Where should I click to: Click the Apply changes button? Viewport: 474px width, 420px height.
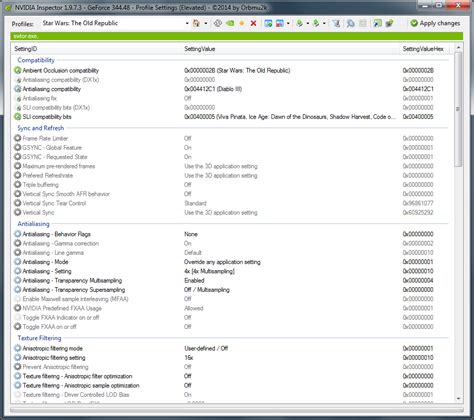coord(435,23)
